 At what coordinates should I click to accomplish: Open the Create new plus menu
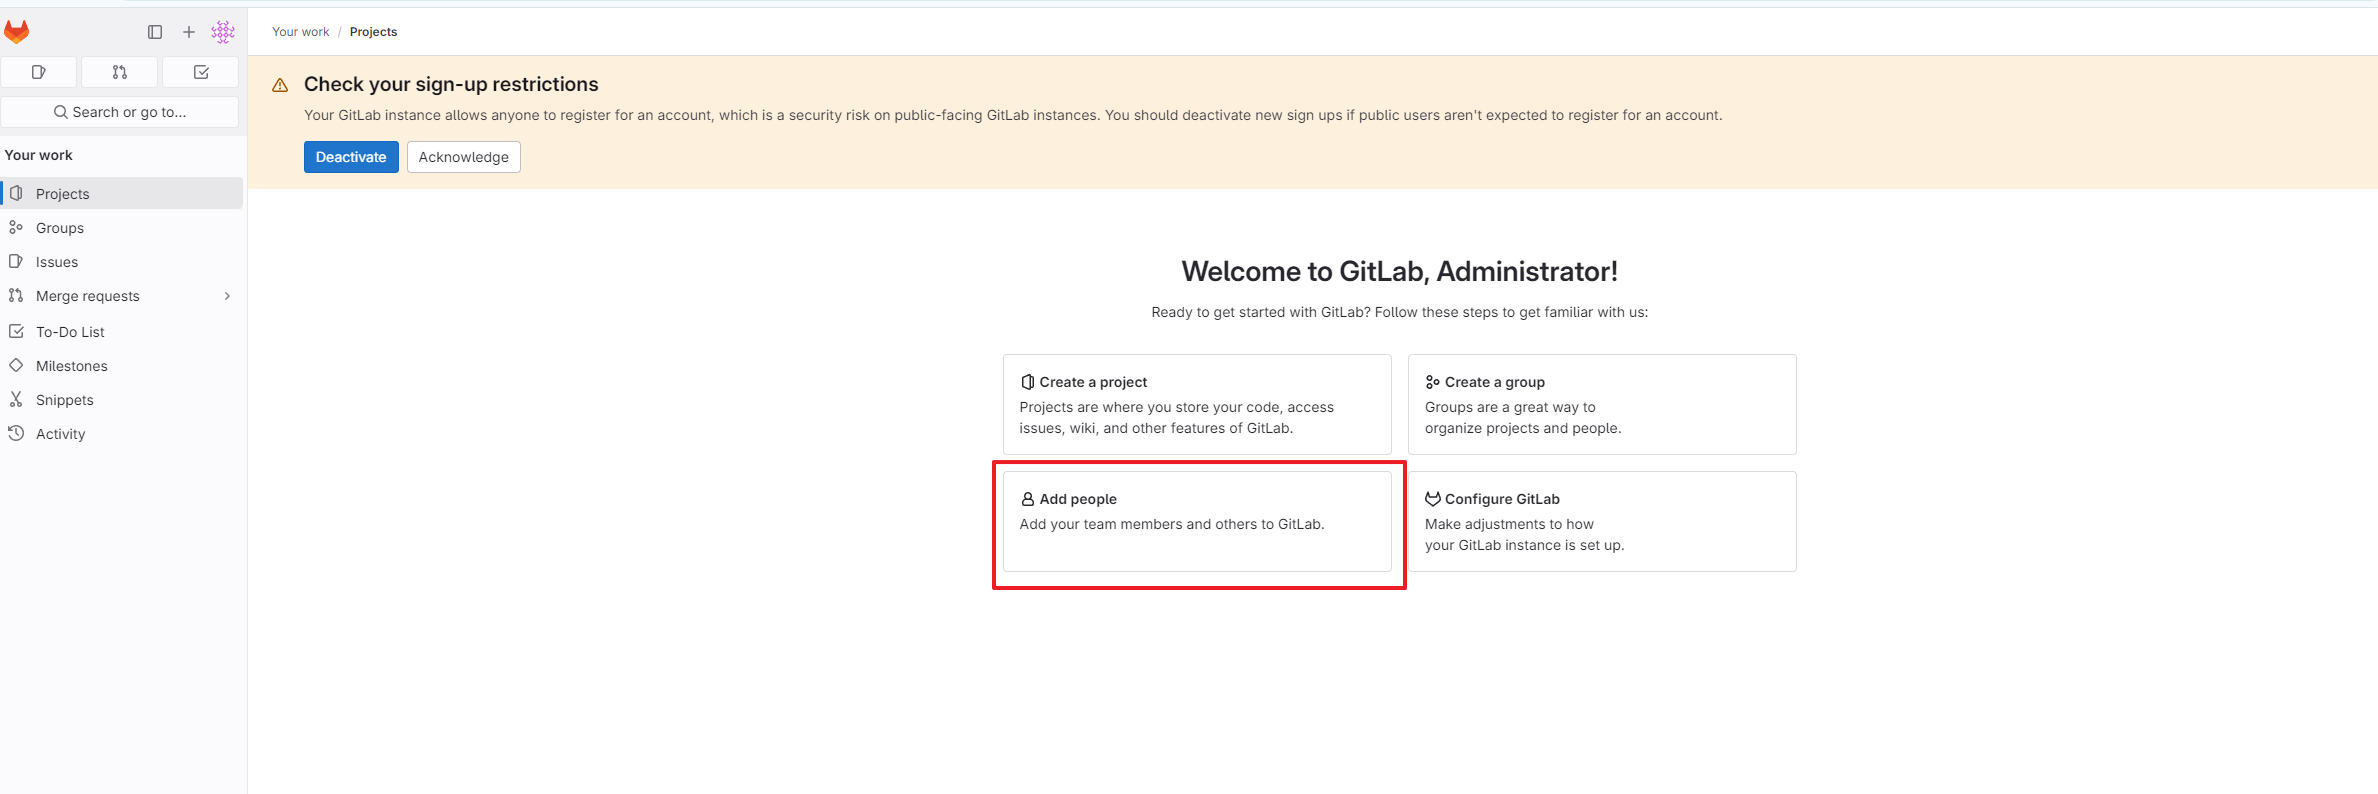[x=189, y=32]
